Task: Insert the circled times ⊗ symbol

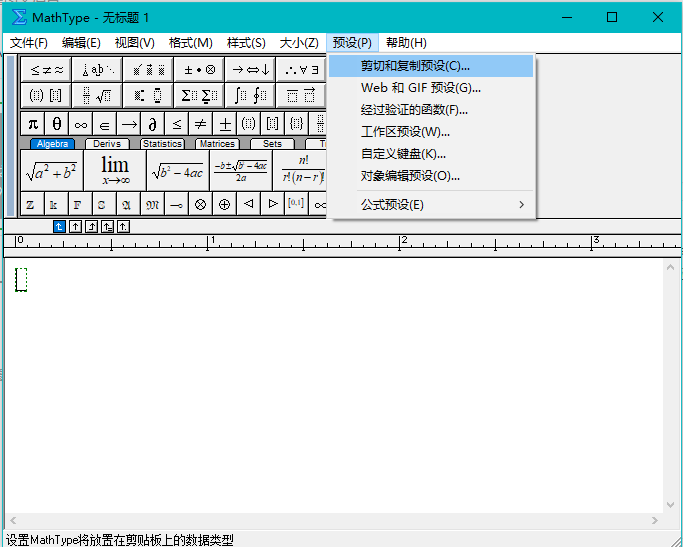Action: click(x=200, y=204)
